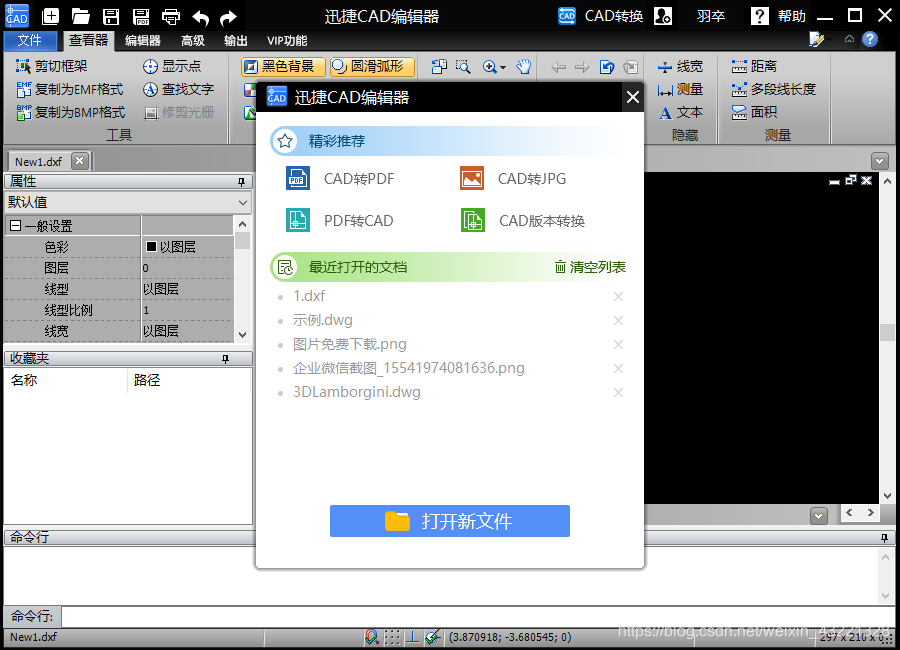Remove 3DLamborgini.dwg from recent list
900x650 pixels.
pyautogui.click(x=618, y=393)
